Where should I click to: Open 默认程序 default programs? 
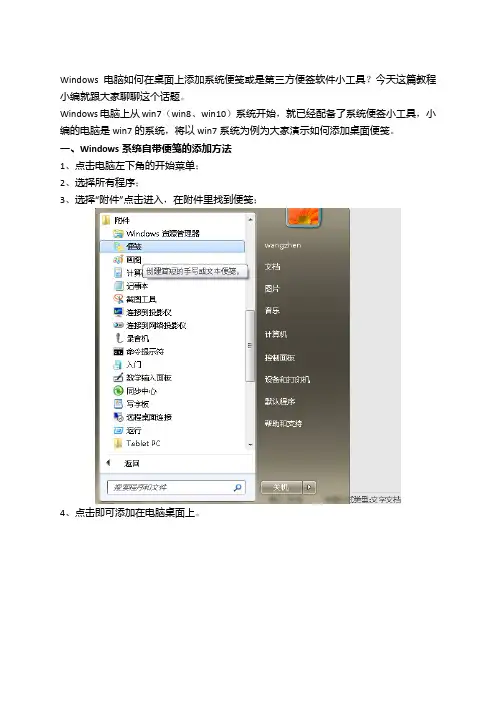tap(280, 402)
